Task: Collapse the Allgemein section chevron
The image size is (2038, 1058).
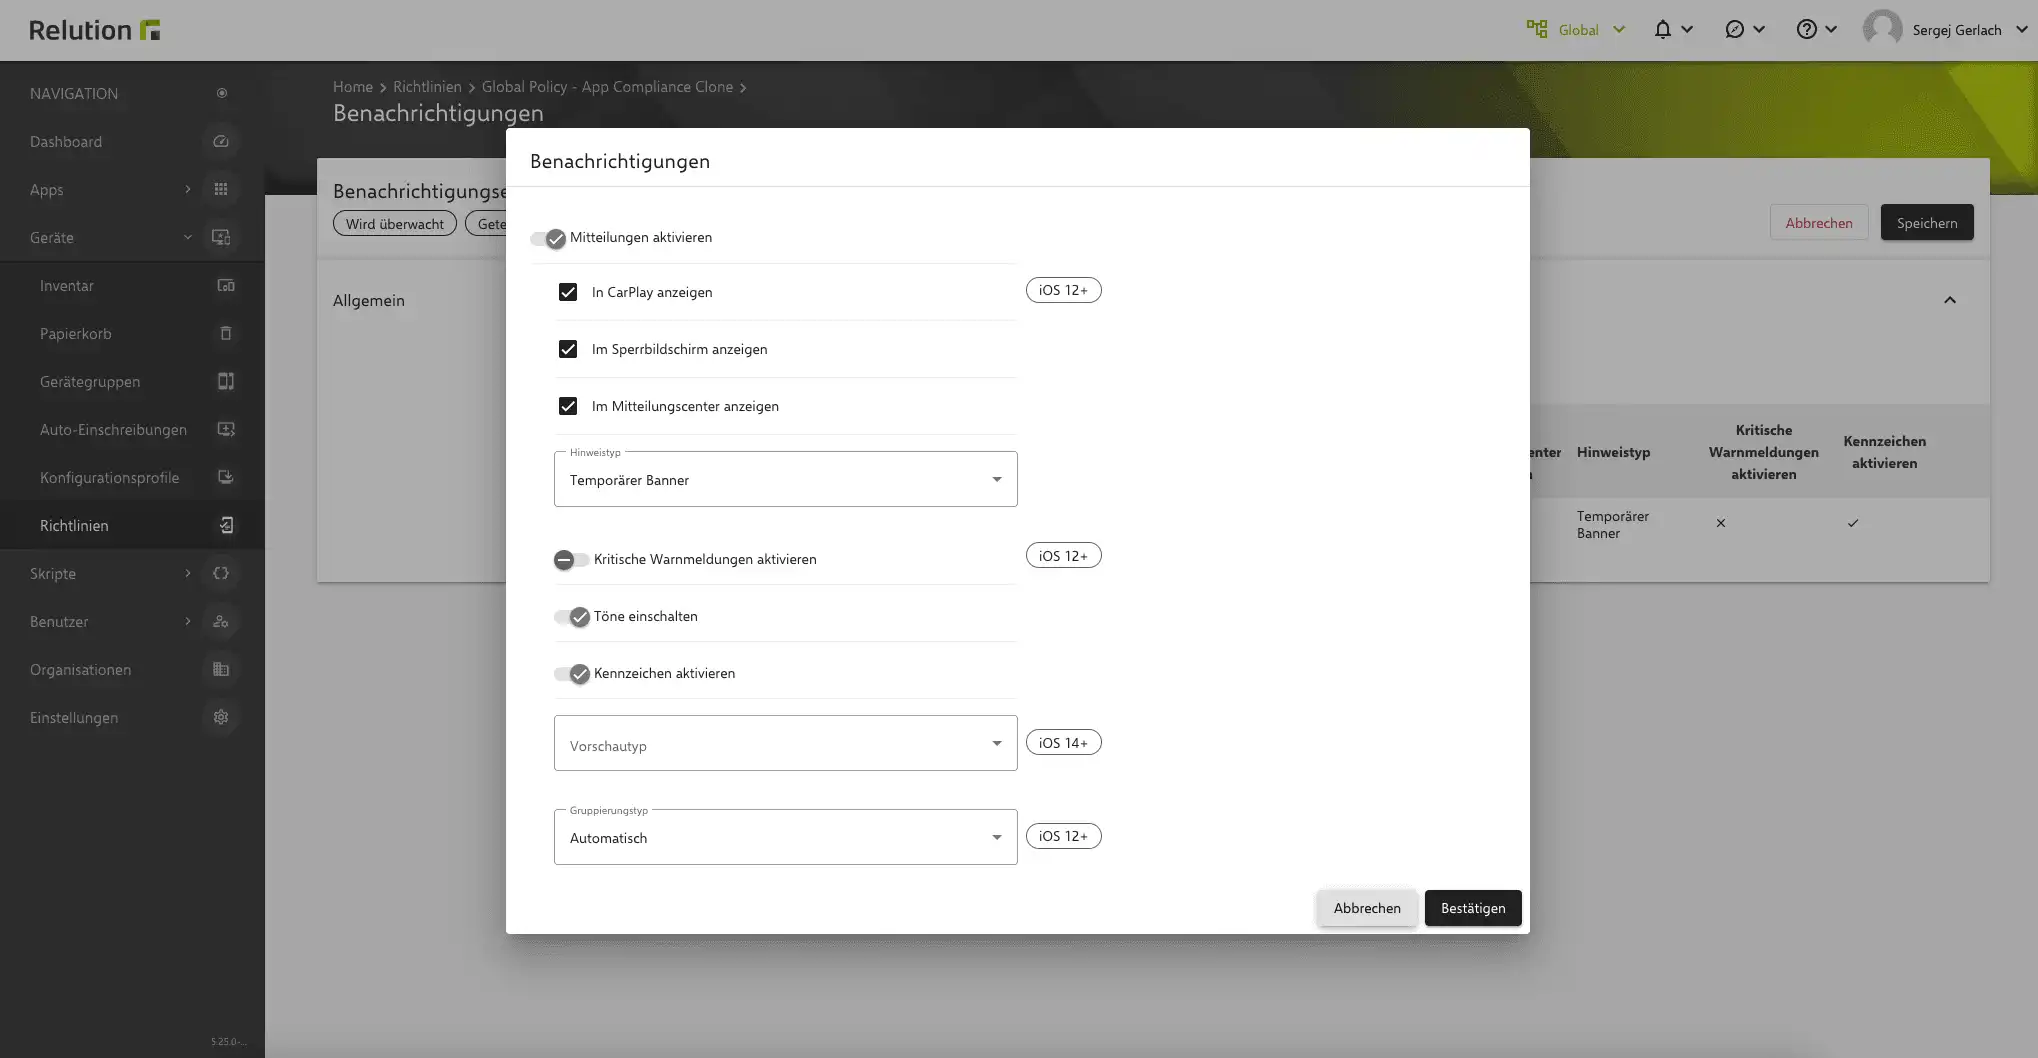Action: click(x=1950, y=300)
